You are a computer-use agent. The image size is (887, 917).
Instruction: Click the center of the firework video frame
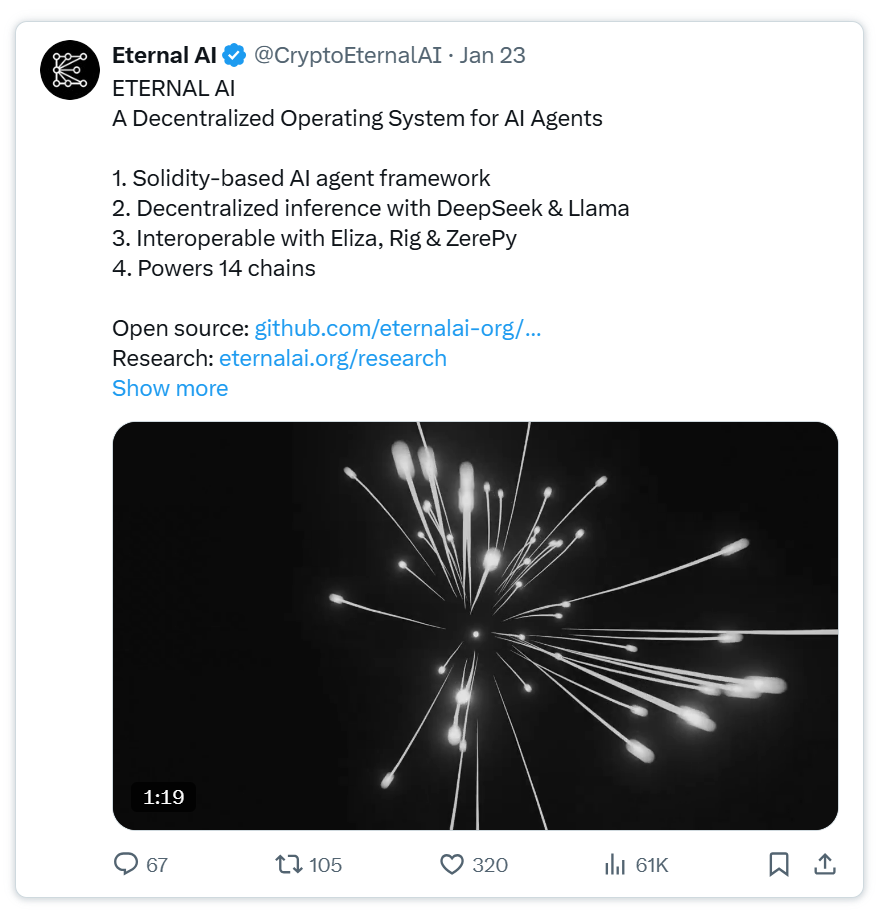click(x=477, y=625)
